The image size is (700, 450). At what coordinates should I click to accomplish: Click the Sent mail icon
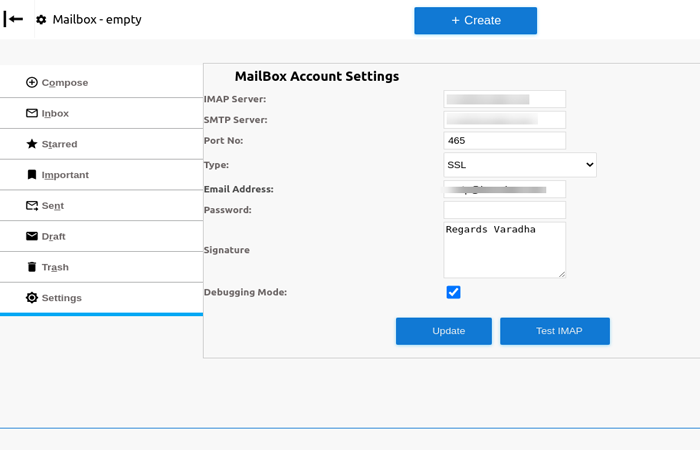[32, 206]
